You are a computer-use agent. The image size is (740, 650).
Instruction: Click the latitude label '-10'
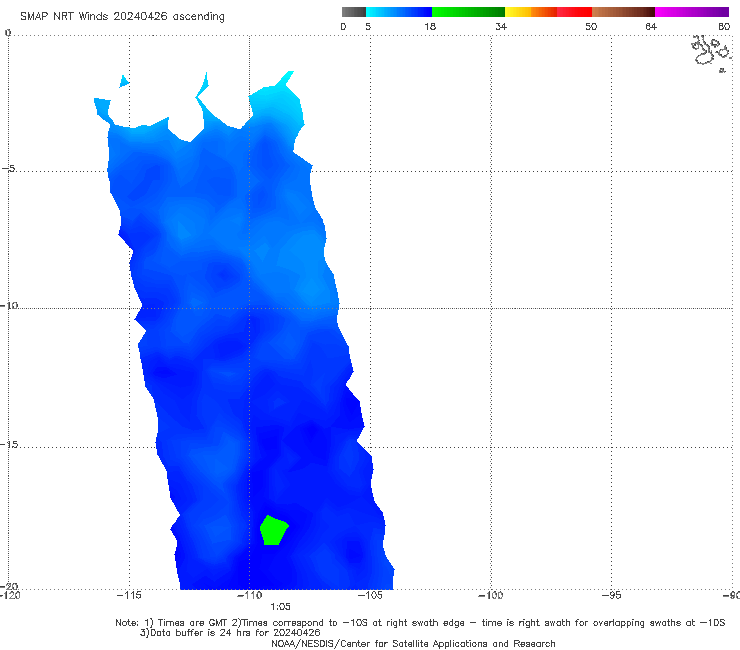[x=8, y=305]
